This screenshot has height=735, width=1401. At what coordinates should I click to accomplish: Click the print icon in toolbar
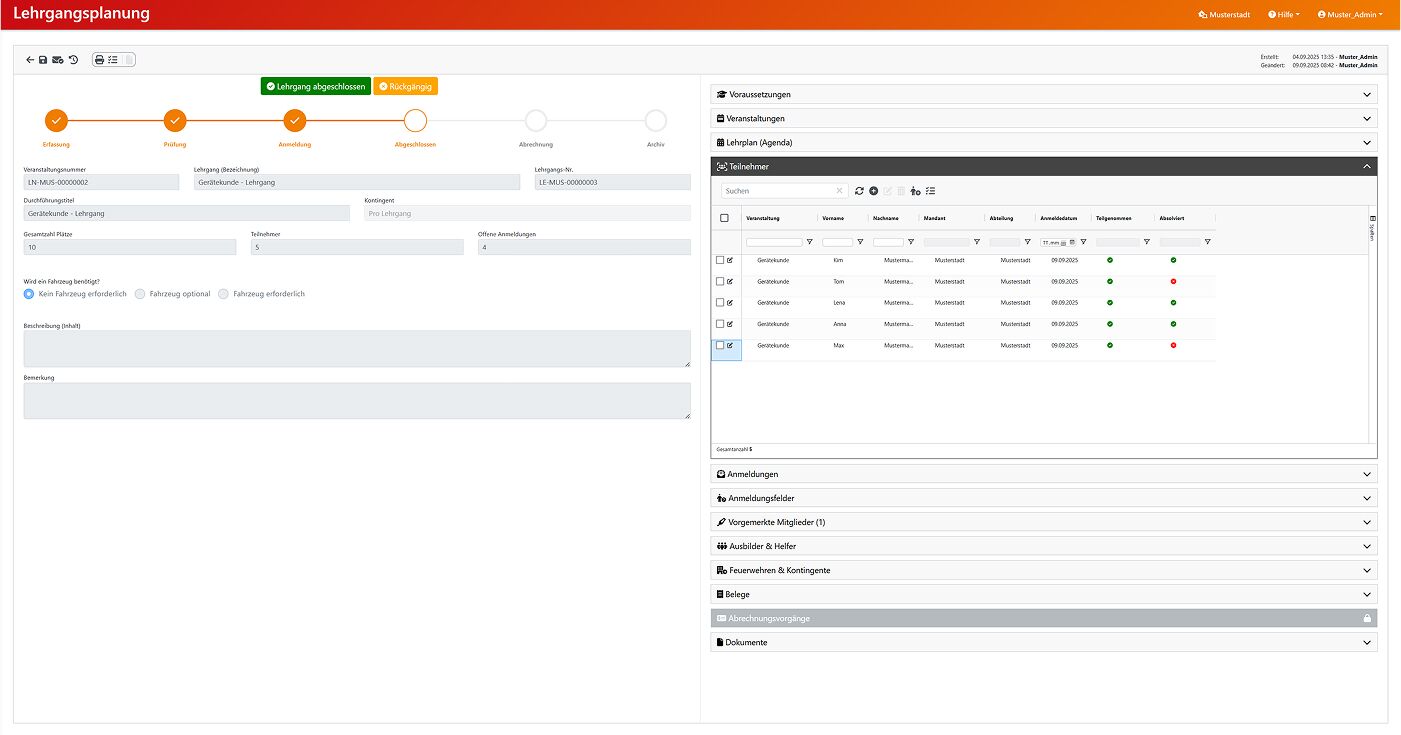coord(99,60)
